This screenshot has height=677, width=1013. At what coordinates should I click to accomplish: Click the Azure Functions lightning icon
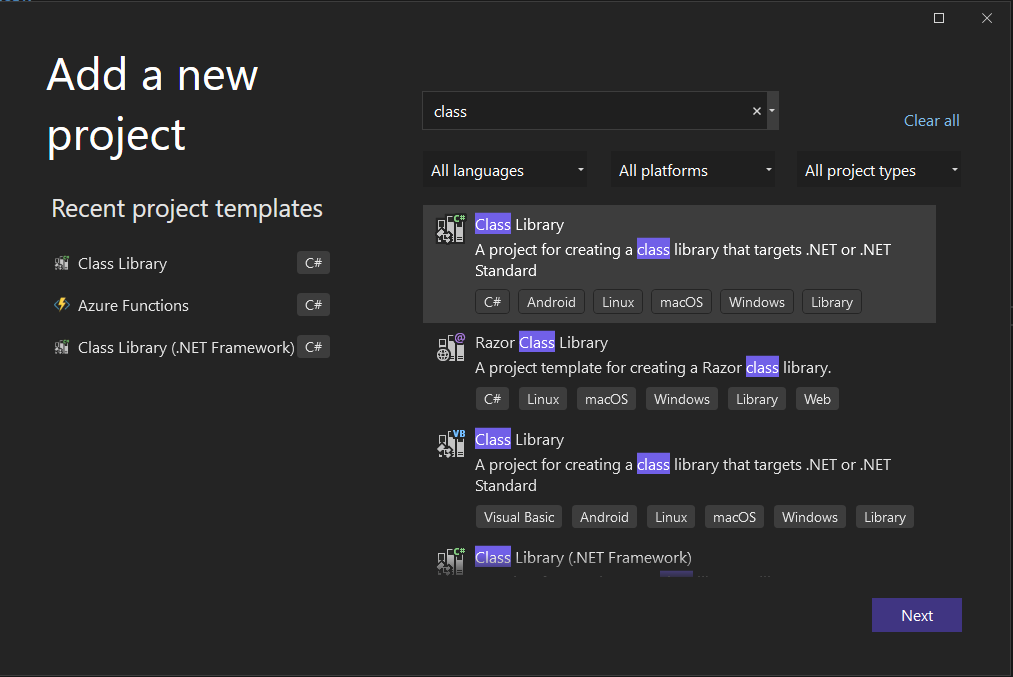[62, 305]
